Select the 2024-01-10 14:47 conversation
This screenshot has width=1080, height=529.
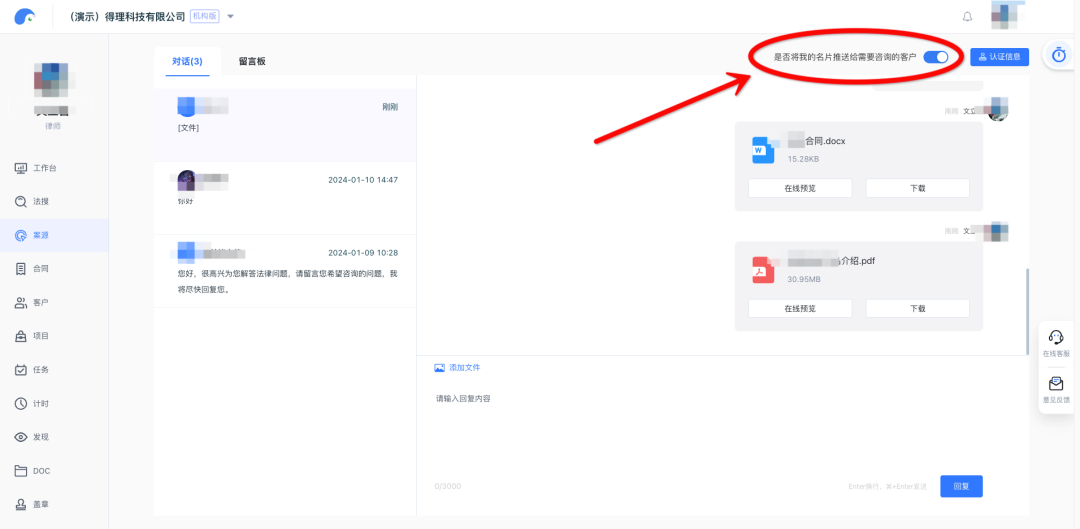click(x=285, y=198)
